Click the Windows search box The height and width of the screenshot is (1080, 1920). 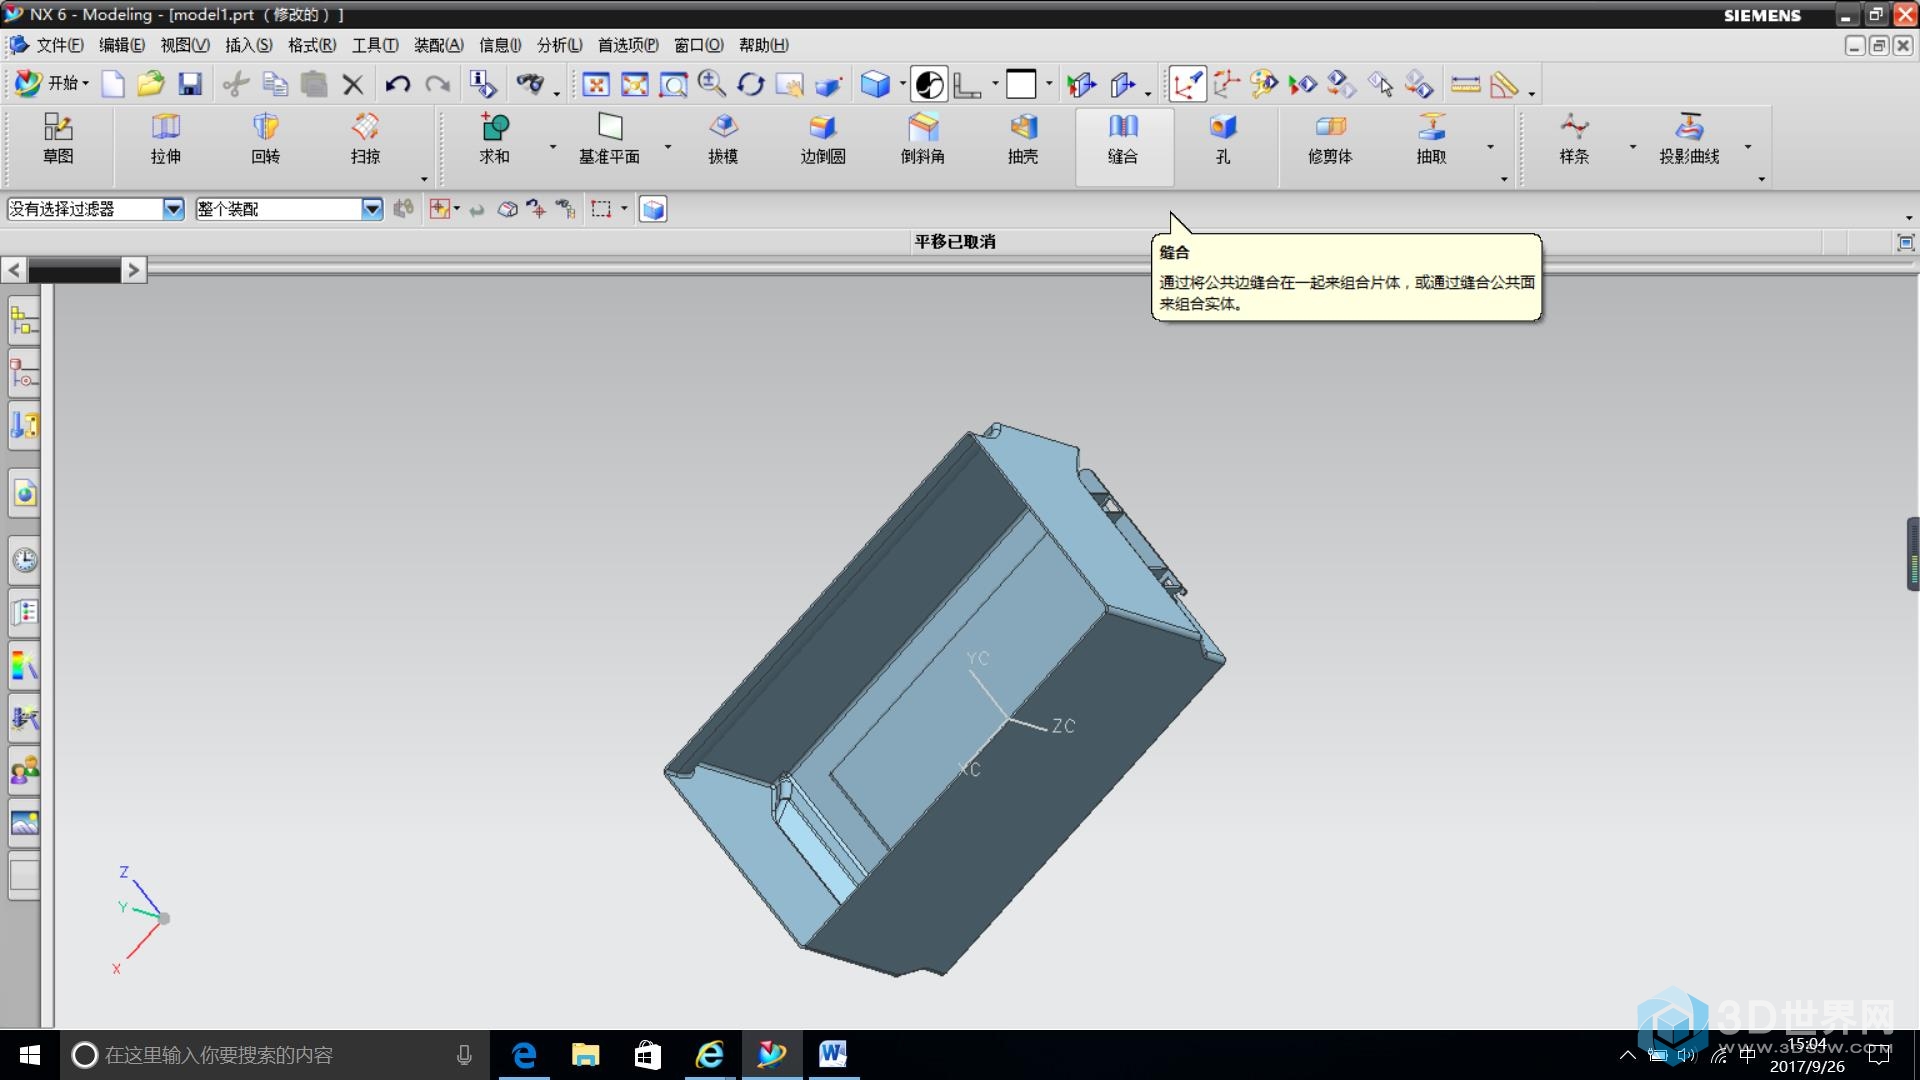pyautogui.click(x=275, y=1055)
